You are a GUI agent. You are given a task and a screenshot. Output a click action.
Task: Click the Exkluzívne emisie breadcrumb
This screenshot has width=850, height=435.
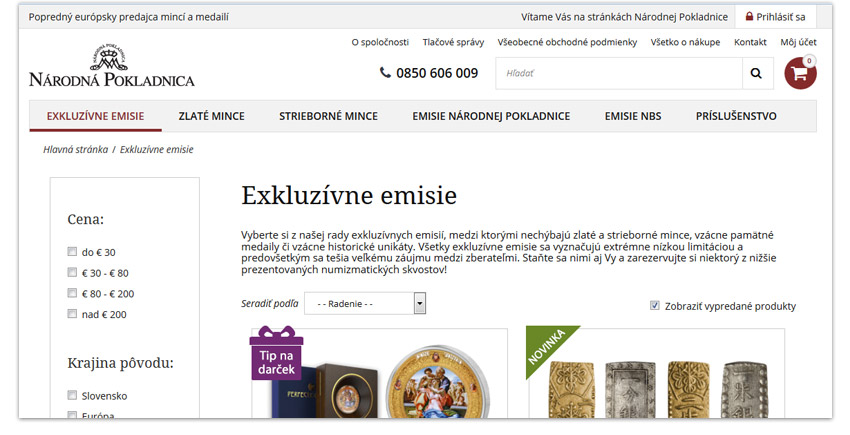point(157,149)
